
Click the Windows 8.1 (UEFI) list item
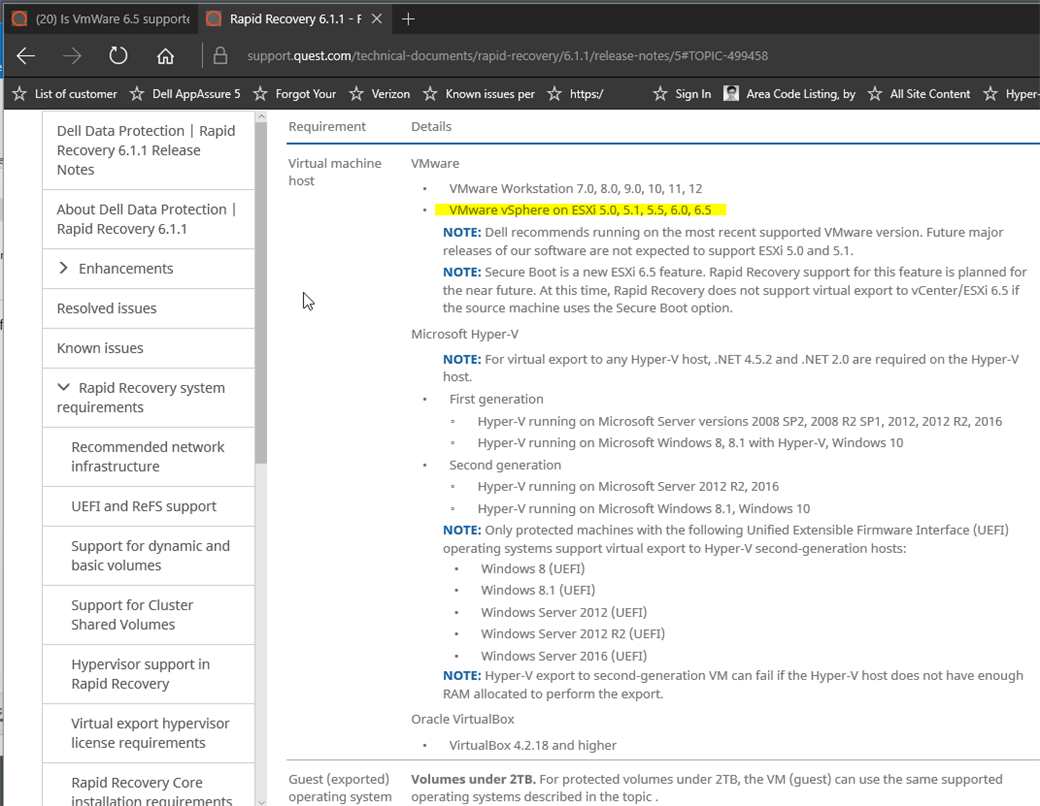(x=538, y=590)
